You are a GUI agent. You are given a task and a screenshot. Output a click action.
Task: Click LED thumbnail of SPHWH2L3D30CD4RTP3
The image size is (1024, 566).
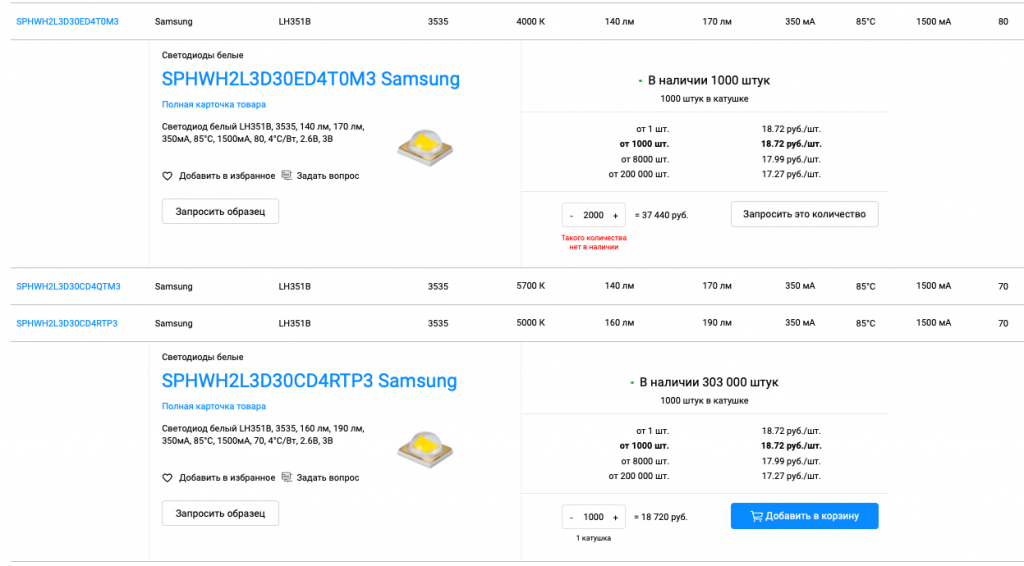(x=425, y=449)
